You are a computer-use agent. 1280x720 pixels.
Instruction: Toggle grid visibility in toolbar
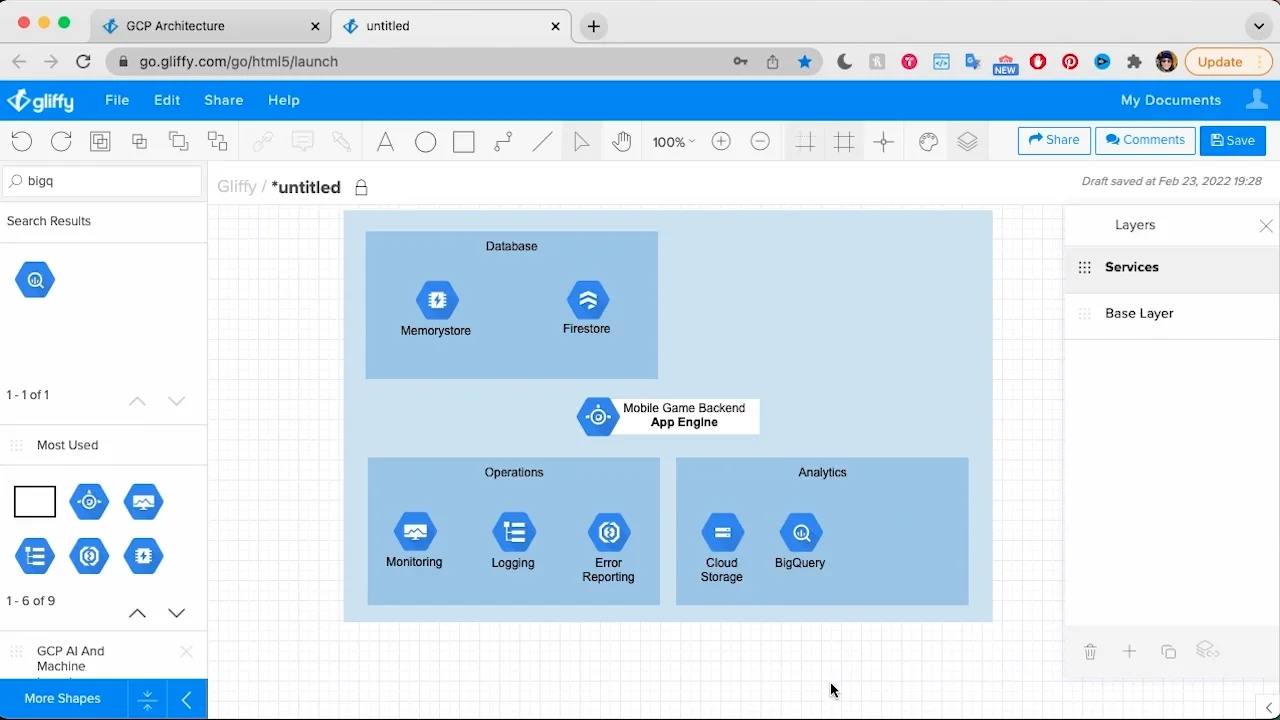[x=844, y=142]
